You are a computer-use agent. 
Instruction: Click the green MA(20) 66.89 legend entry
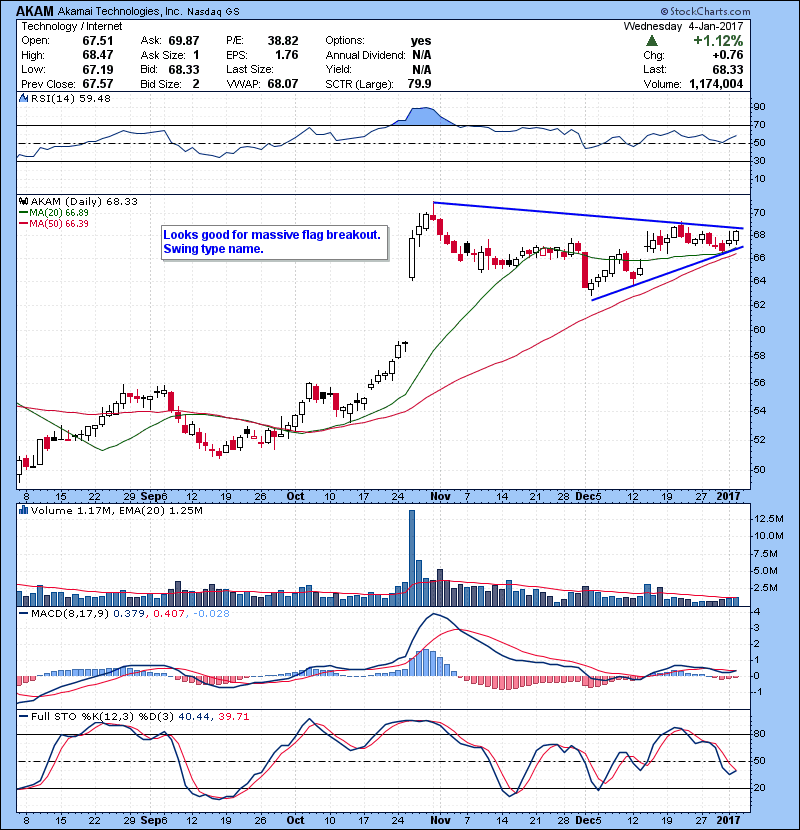pyautogui.click(x=53, y=213)
